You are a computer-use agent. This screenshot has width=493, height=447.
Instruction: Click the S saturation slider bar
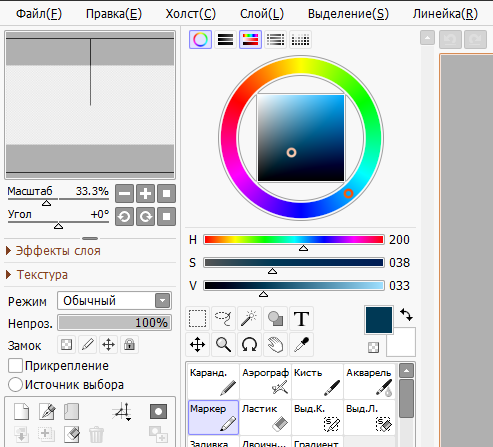[x=294, y=263]
